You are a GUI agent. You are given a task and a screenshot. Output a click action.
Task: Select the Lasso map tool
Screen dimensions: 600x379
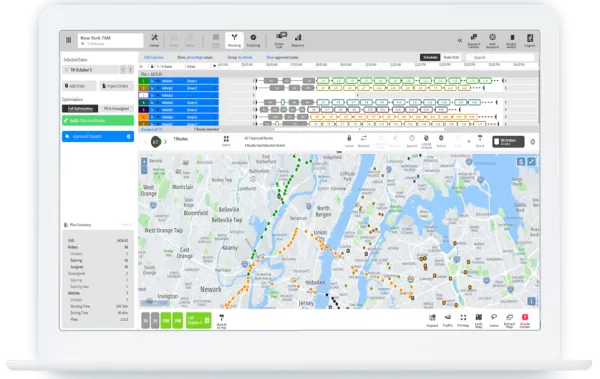pos(494,320)
